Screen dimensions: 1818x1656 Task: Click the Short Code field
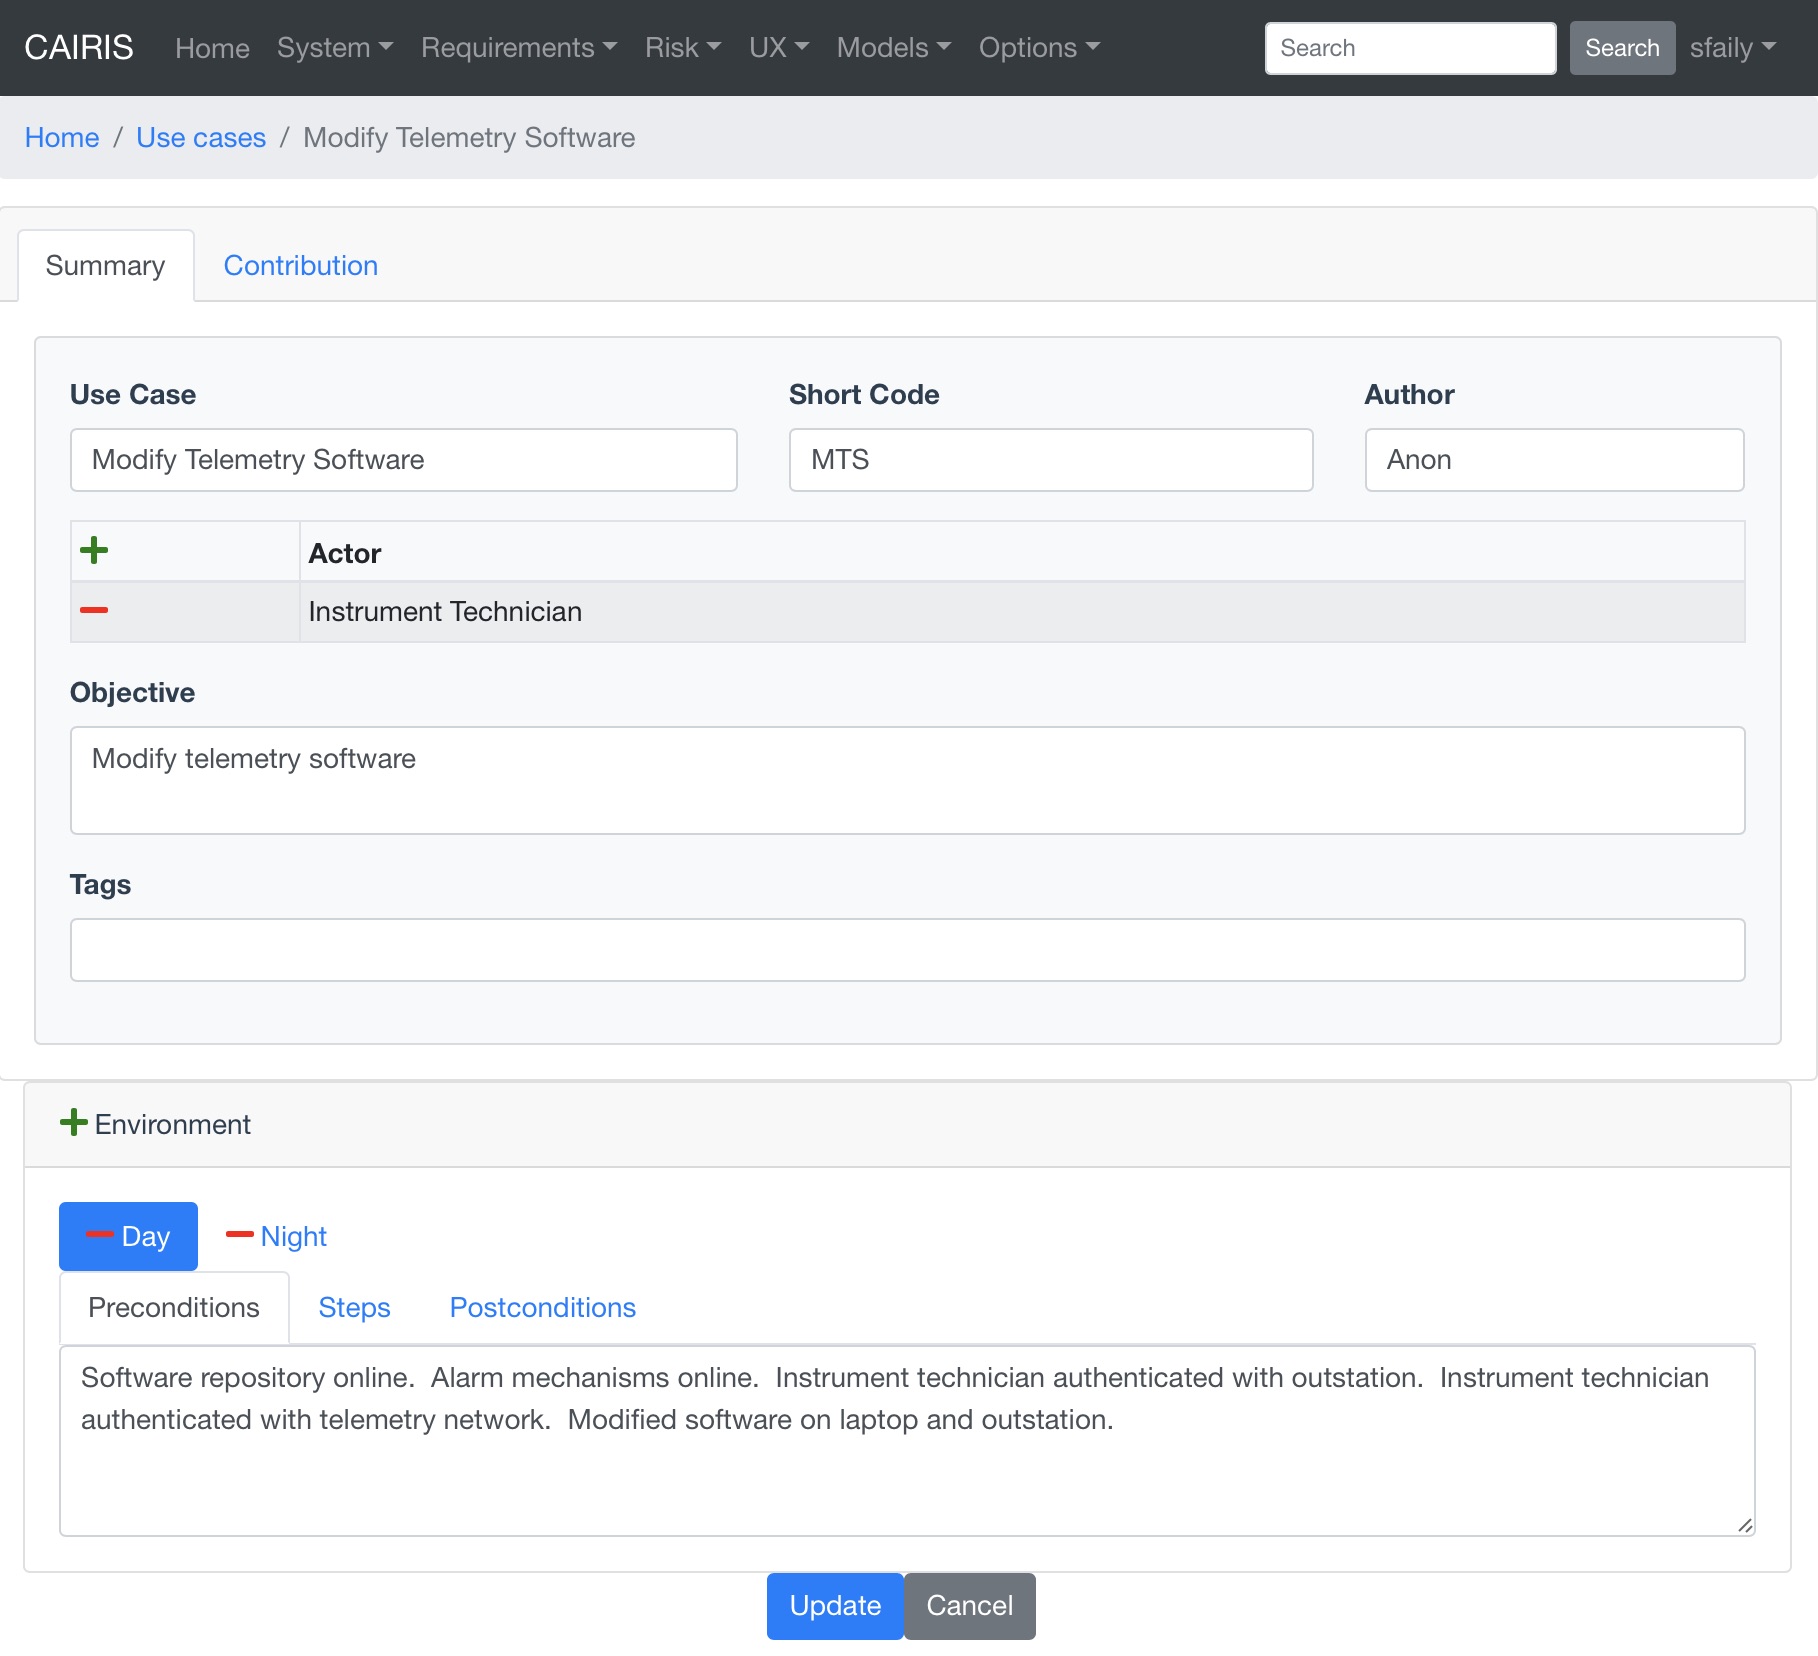click(1051, 460)
